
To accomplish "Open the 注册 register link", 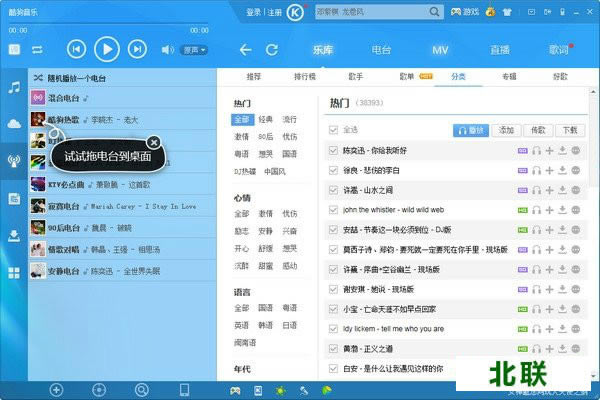I will (x=274, y=13).
